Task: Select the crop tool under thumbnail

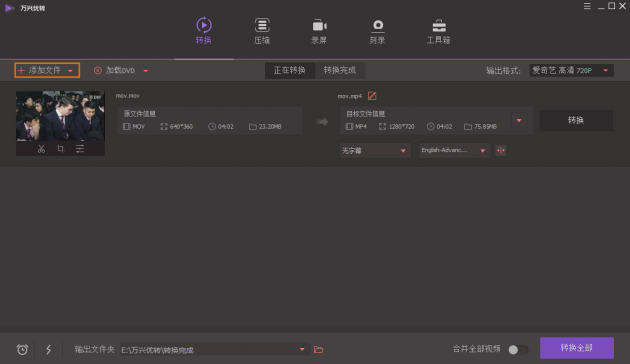Action: [61, 149]
